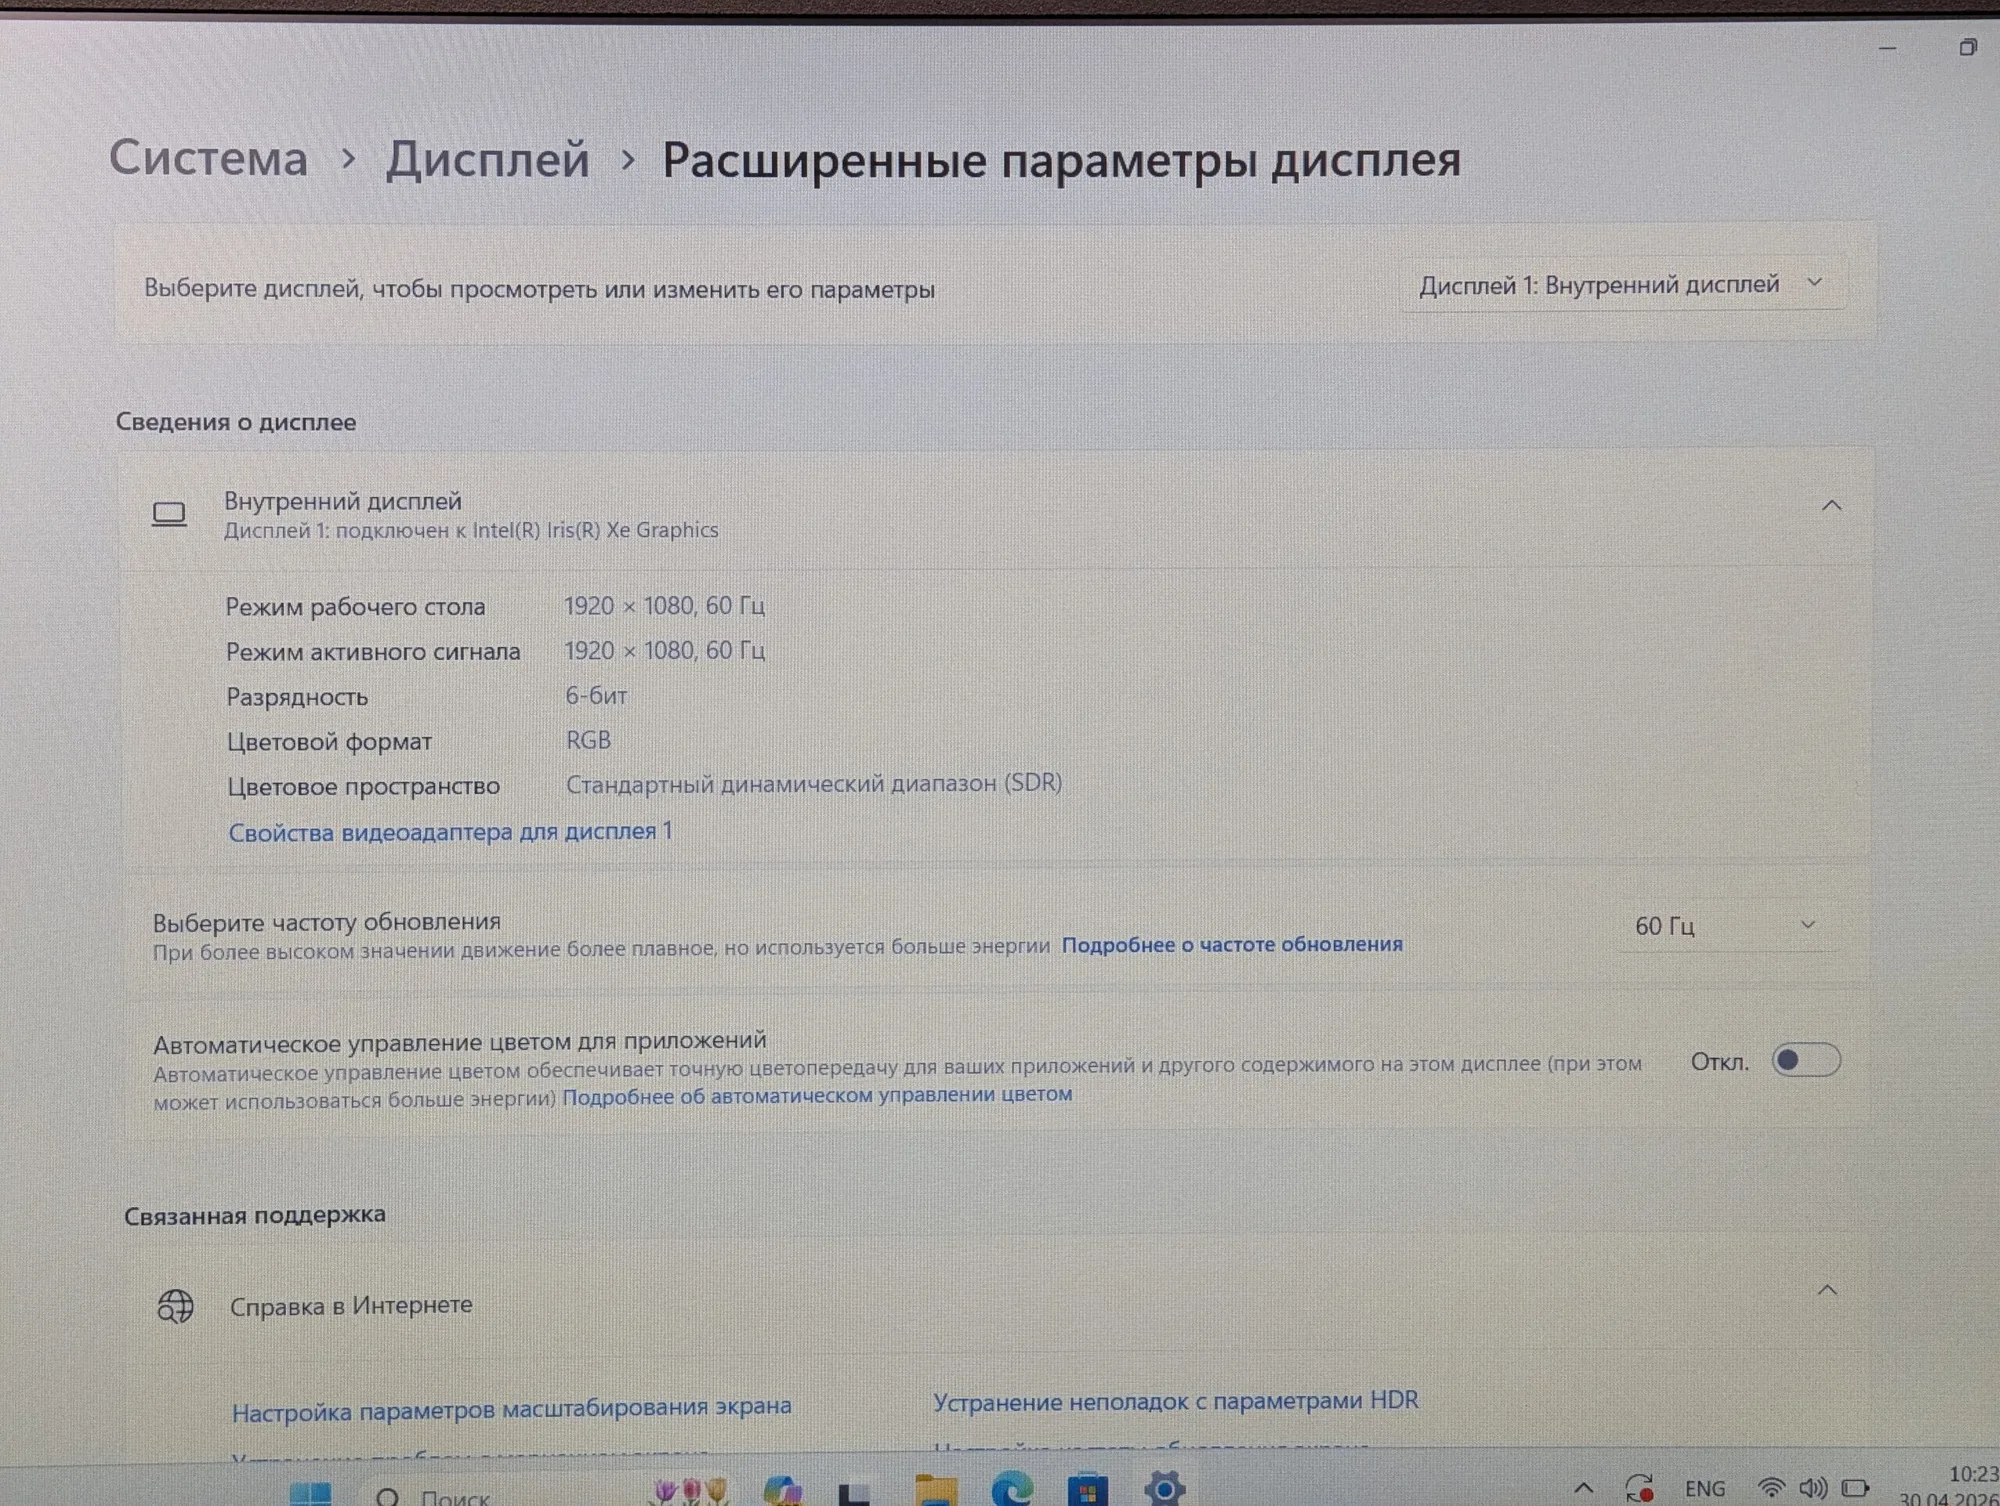The height and width of the screenshot is (1506, 2000).
Task: Click the battery status icon
Action: [x=1855, y=1488]
